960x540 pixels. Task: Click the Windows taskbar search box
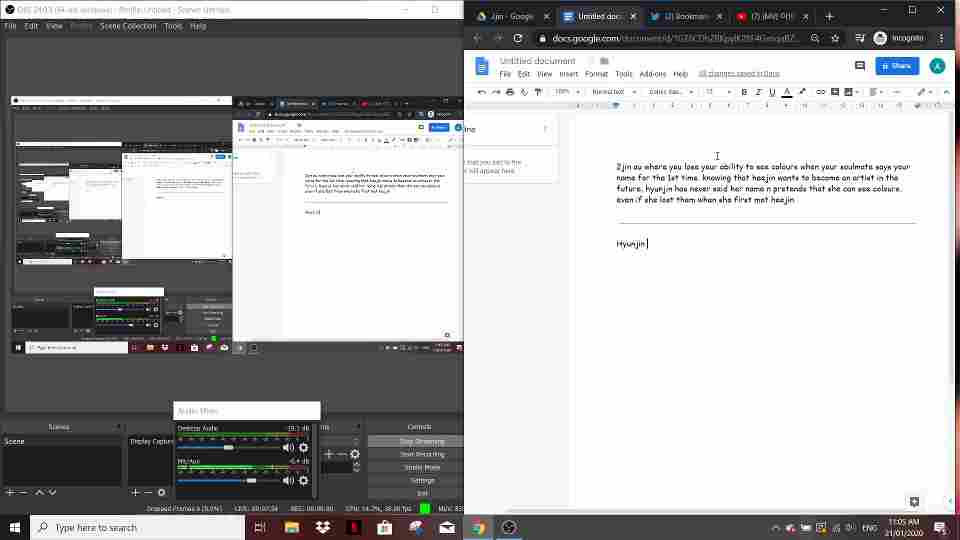pos(138,527)
